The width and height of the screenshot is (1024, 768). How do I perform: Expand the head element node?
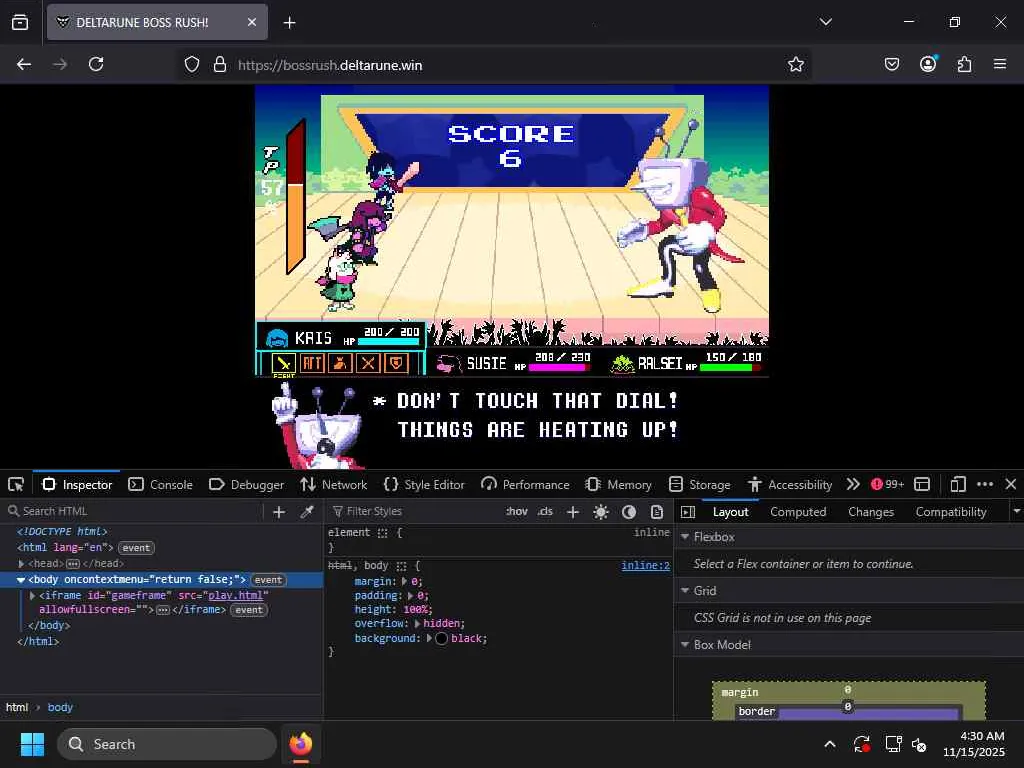[21, 564]
